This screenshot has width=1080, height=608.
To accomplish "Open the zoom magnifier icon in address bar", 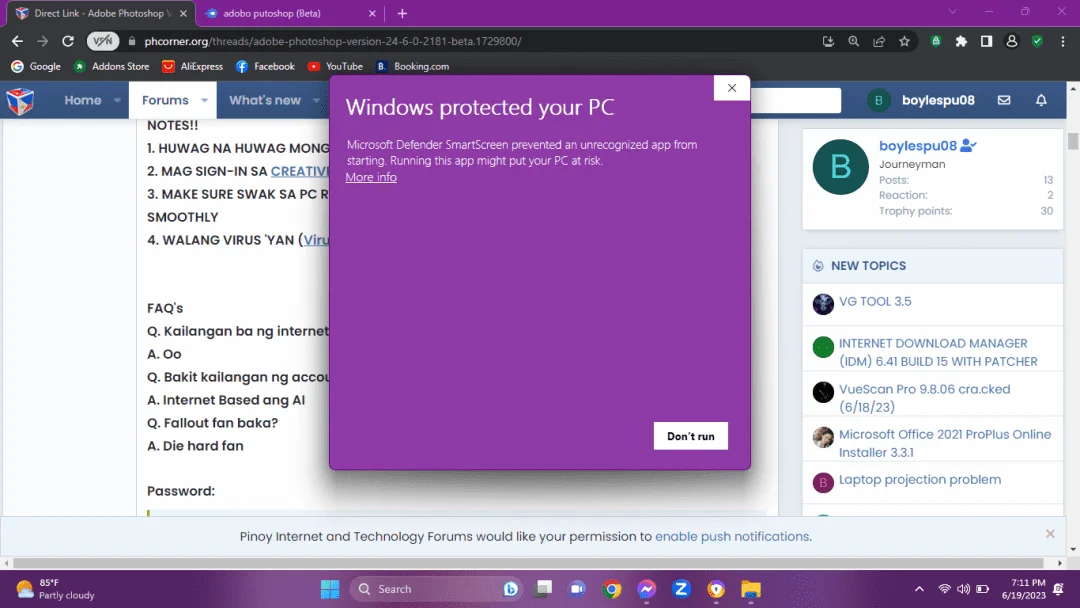I will click(x=853, y=41).
